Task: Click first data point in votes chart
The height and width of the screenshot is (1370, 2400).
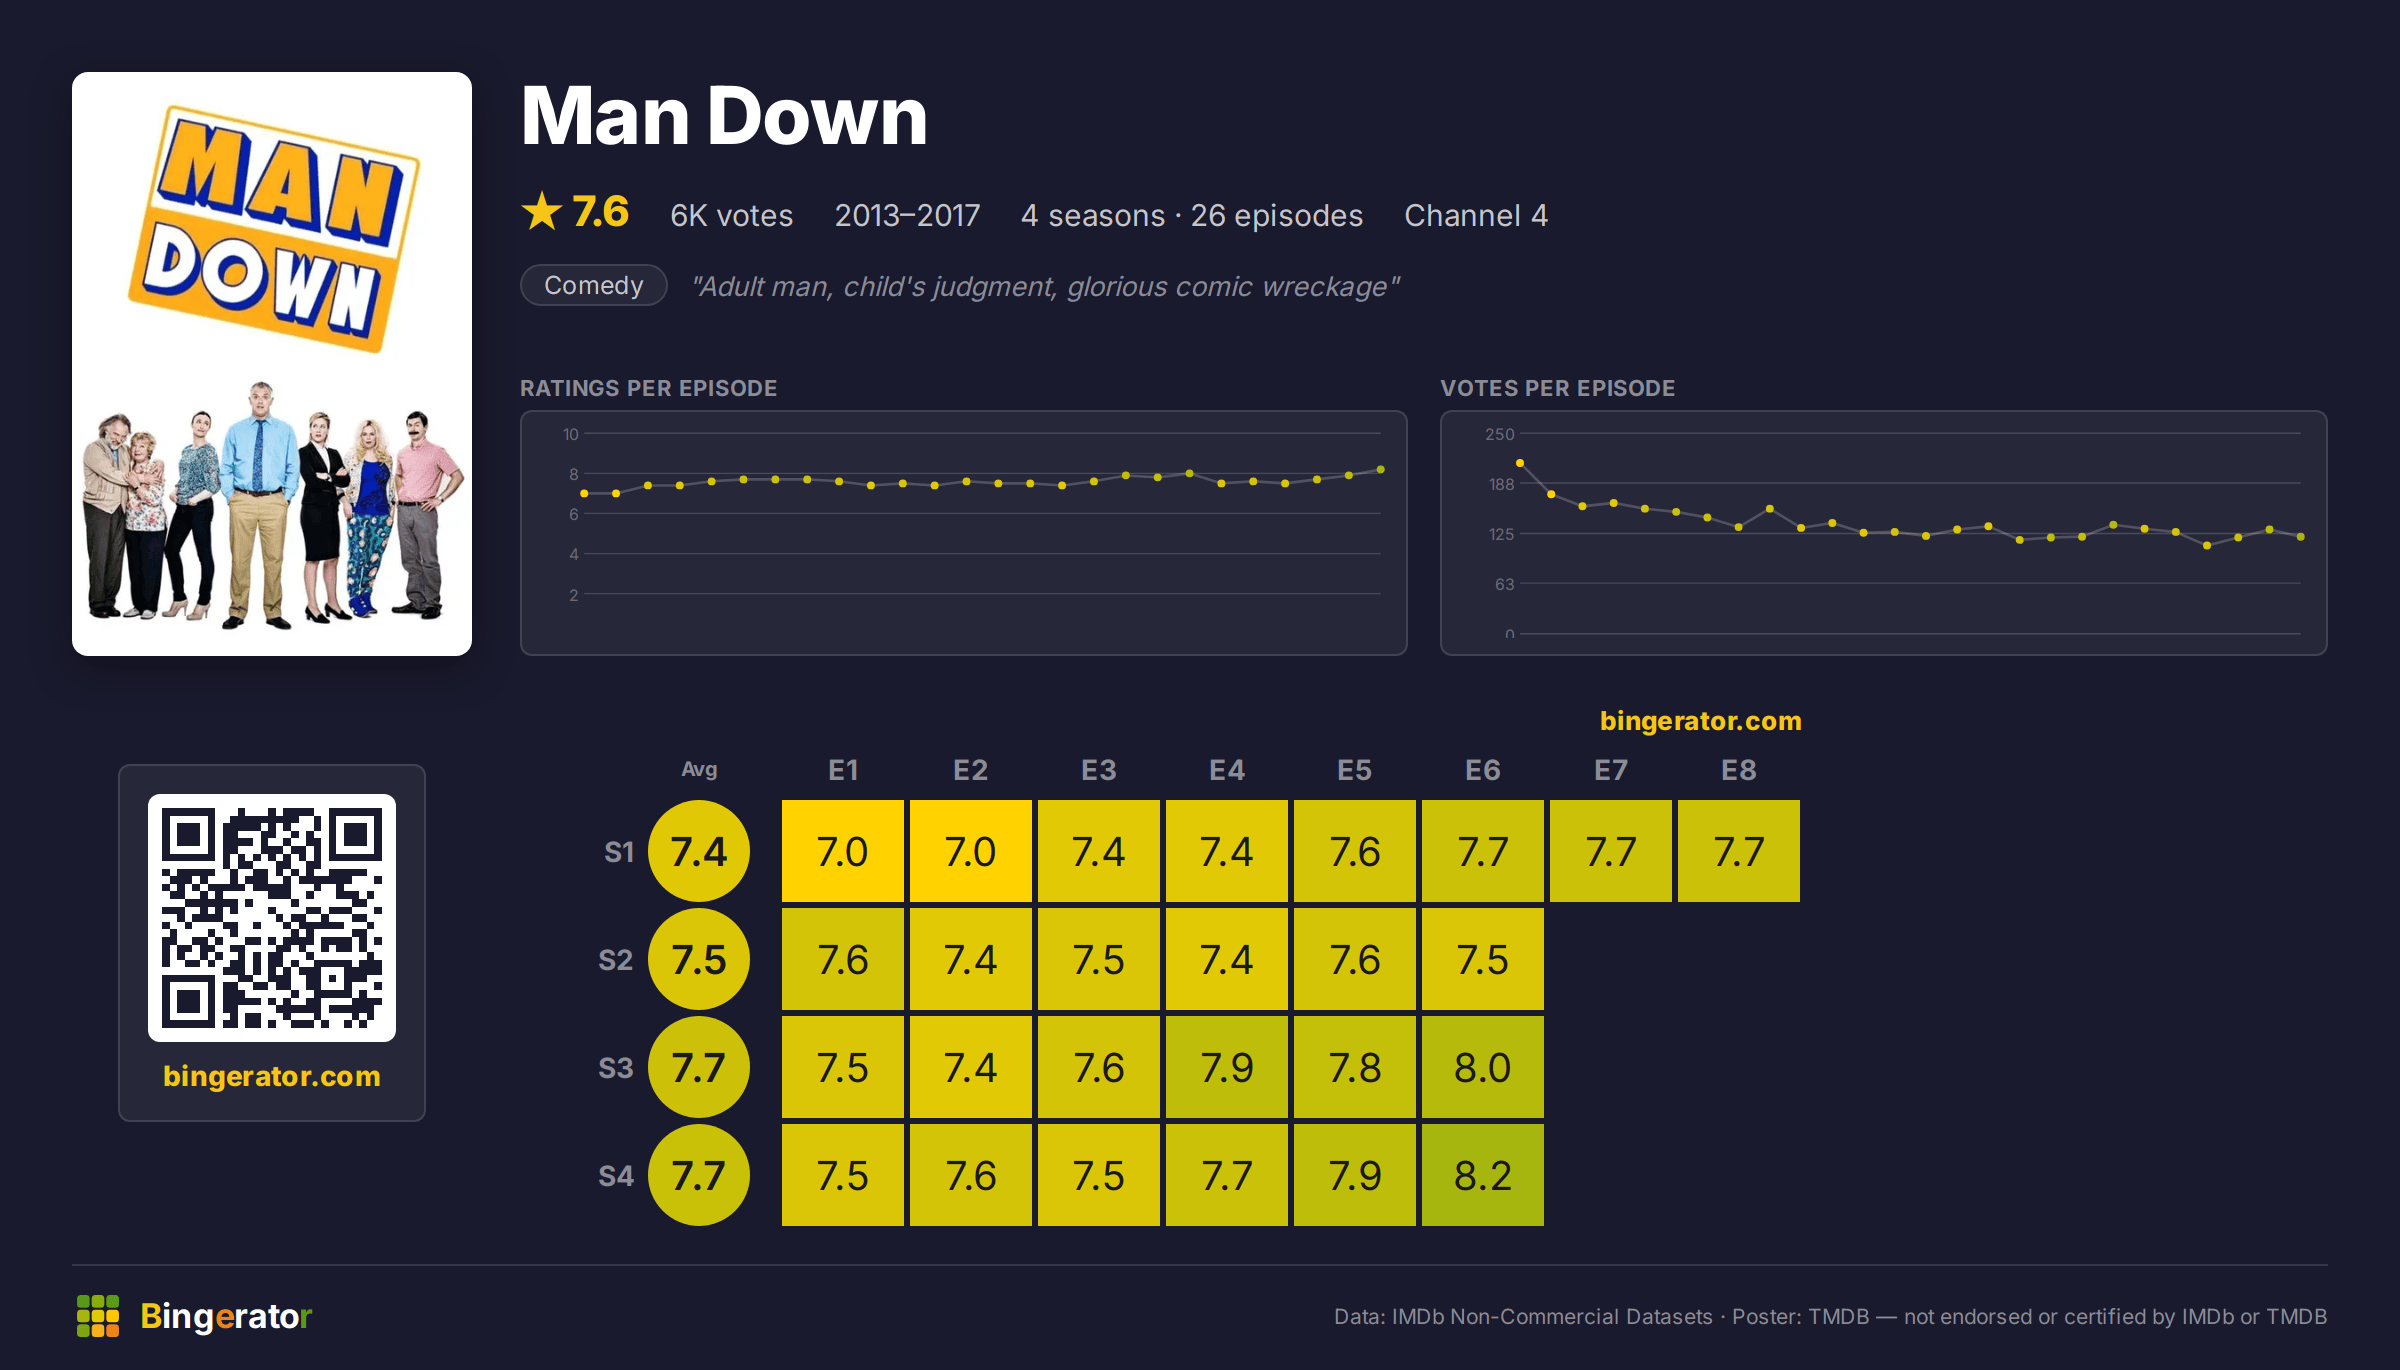Action: (x=1520, y=463)
